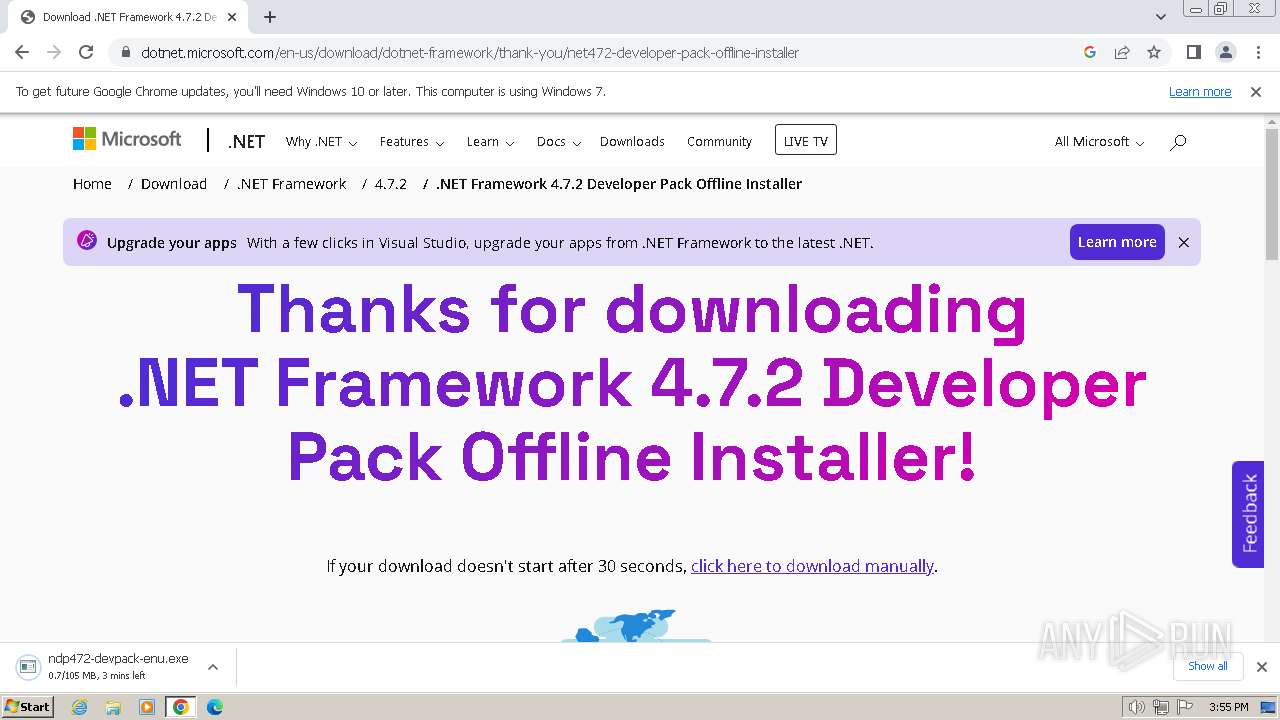Expand the ndp472-devpack-enu.exe download options arrow

tap(212, 666)
